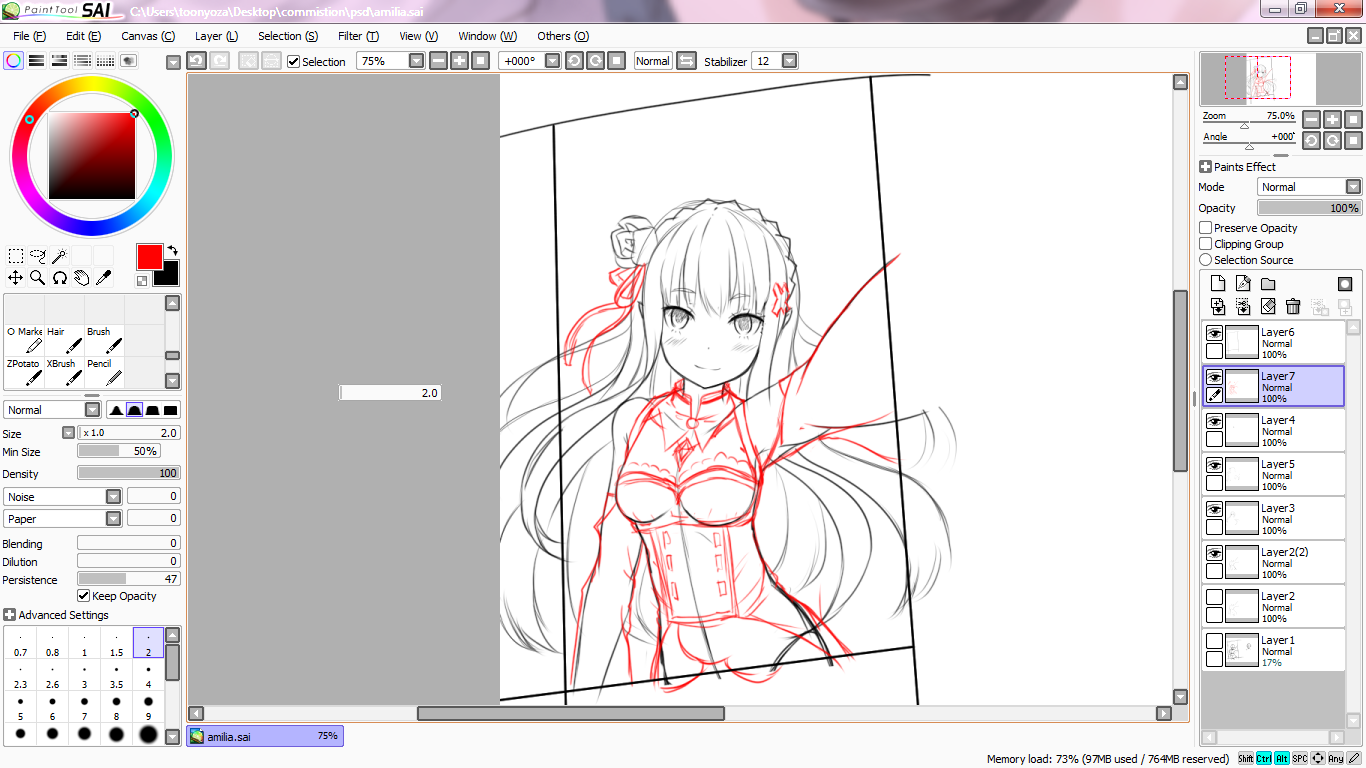1366x768 pixels.
Task: Show the color wheel panel
Action: click(14, 61)
